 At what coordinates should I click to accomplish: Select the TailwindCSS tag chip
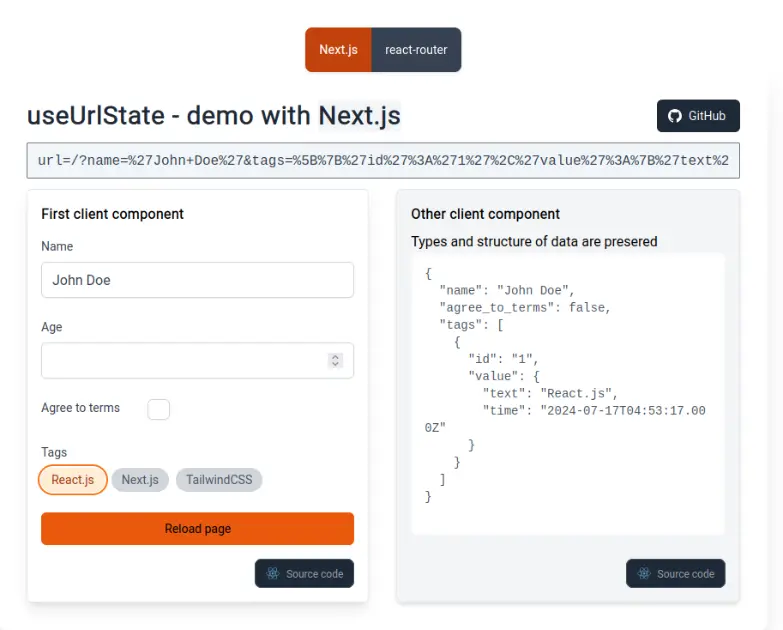point(219,480)
